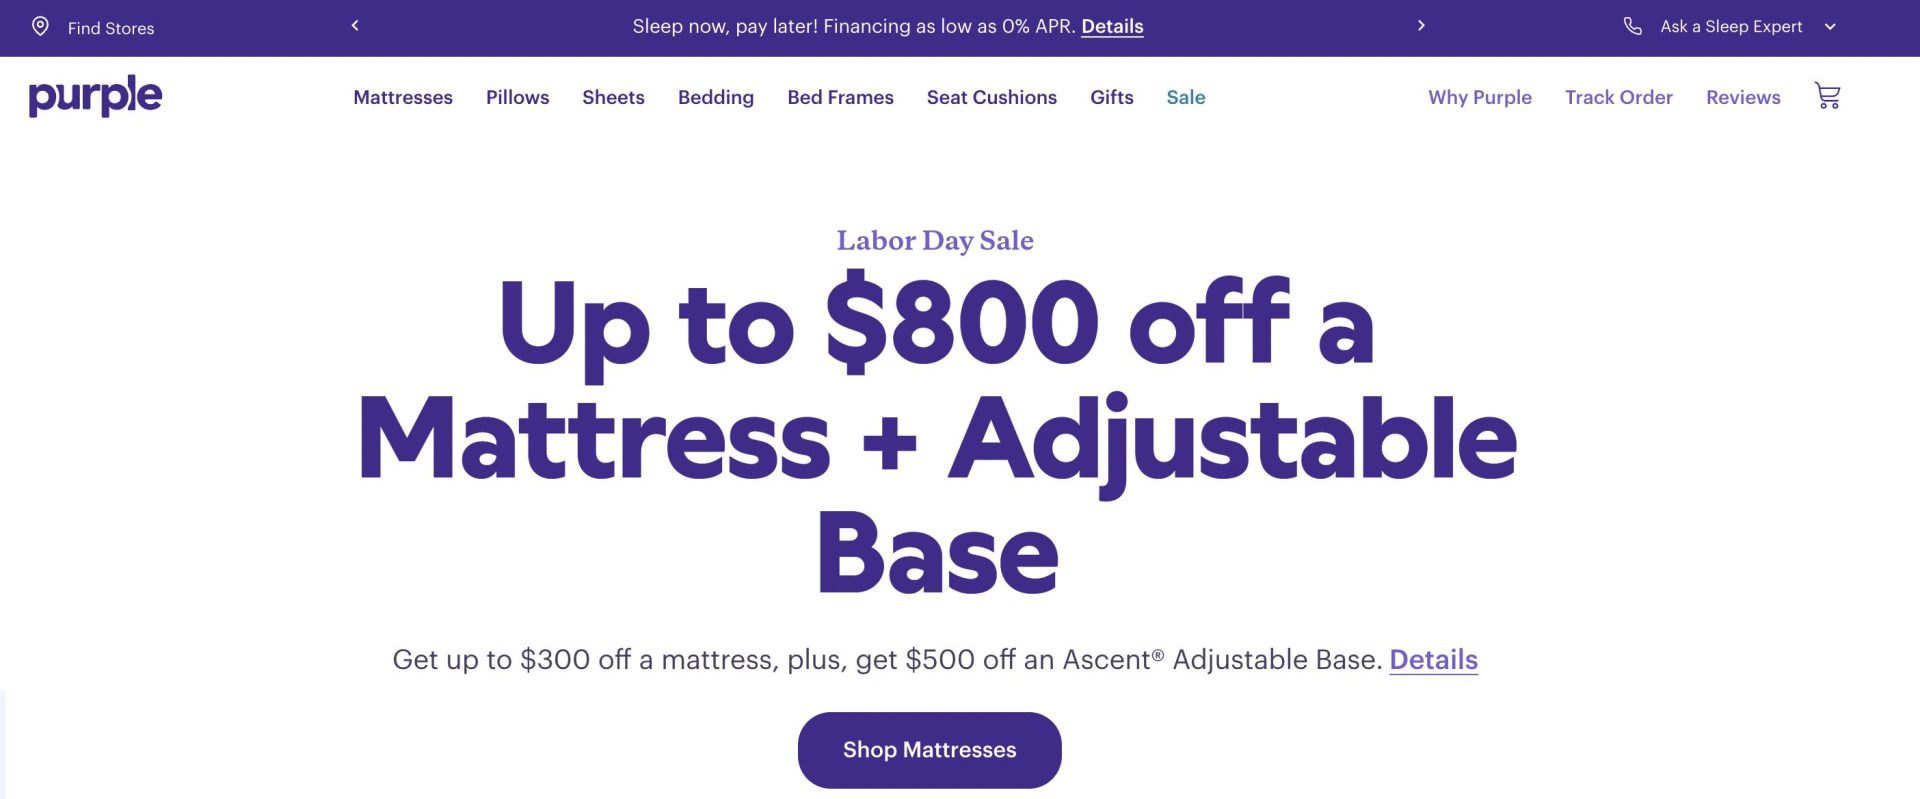Image resolution: width=1920 pixels, height=799 pixels.
Task: Advance to next promo banner message
Action: (x=1421, y=26)
